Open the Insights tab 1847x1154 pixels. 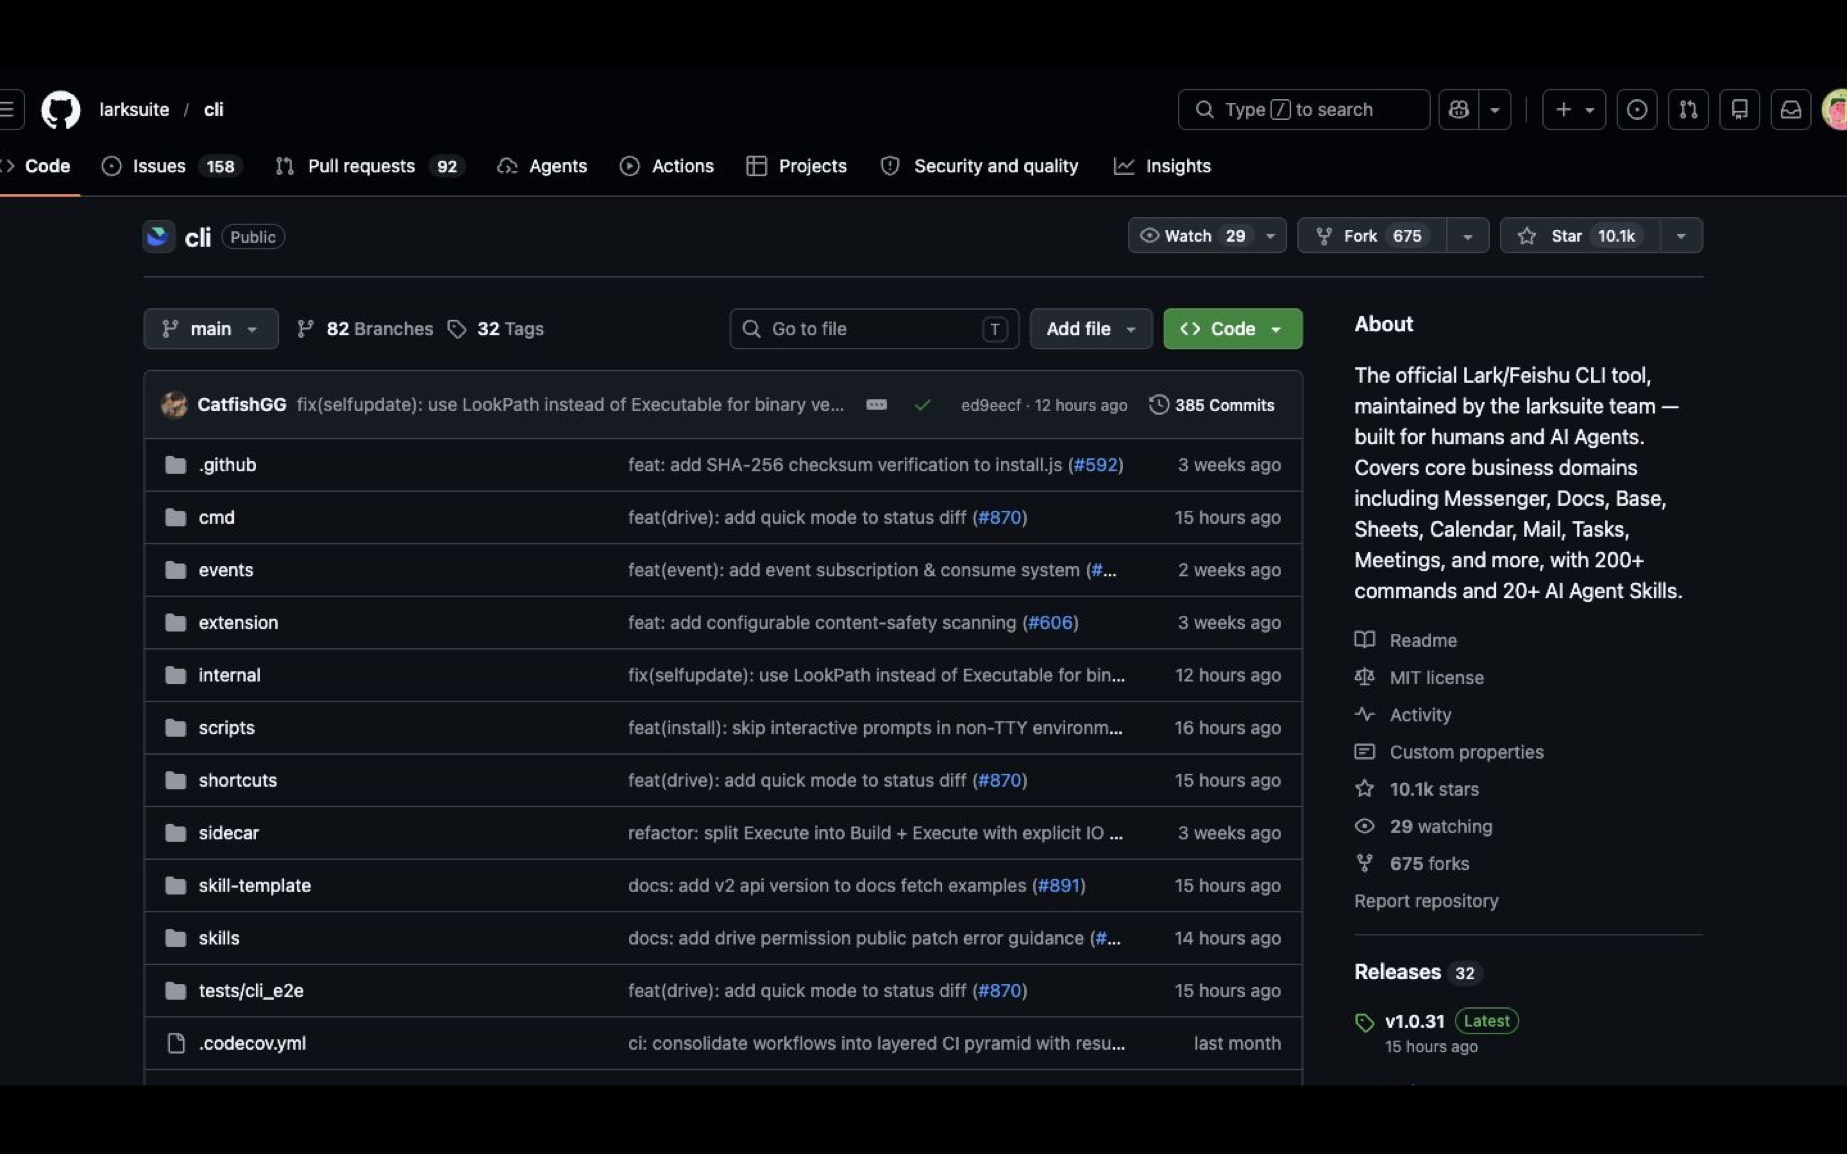1163,166
